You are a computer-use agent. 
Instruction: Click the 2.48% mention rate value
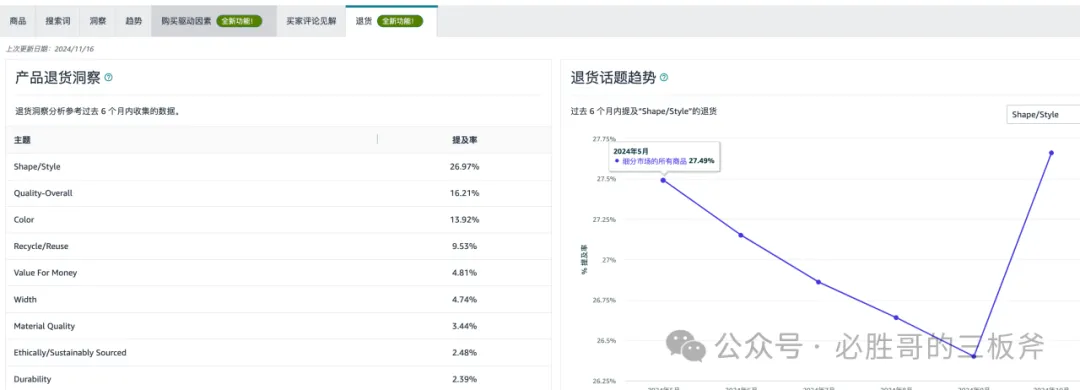click(x=465, y=353)
